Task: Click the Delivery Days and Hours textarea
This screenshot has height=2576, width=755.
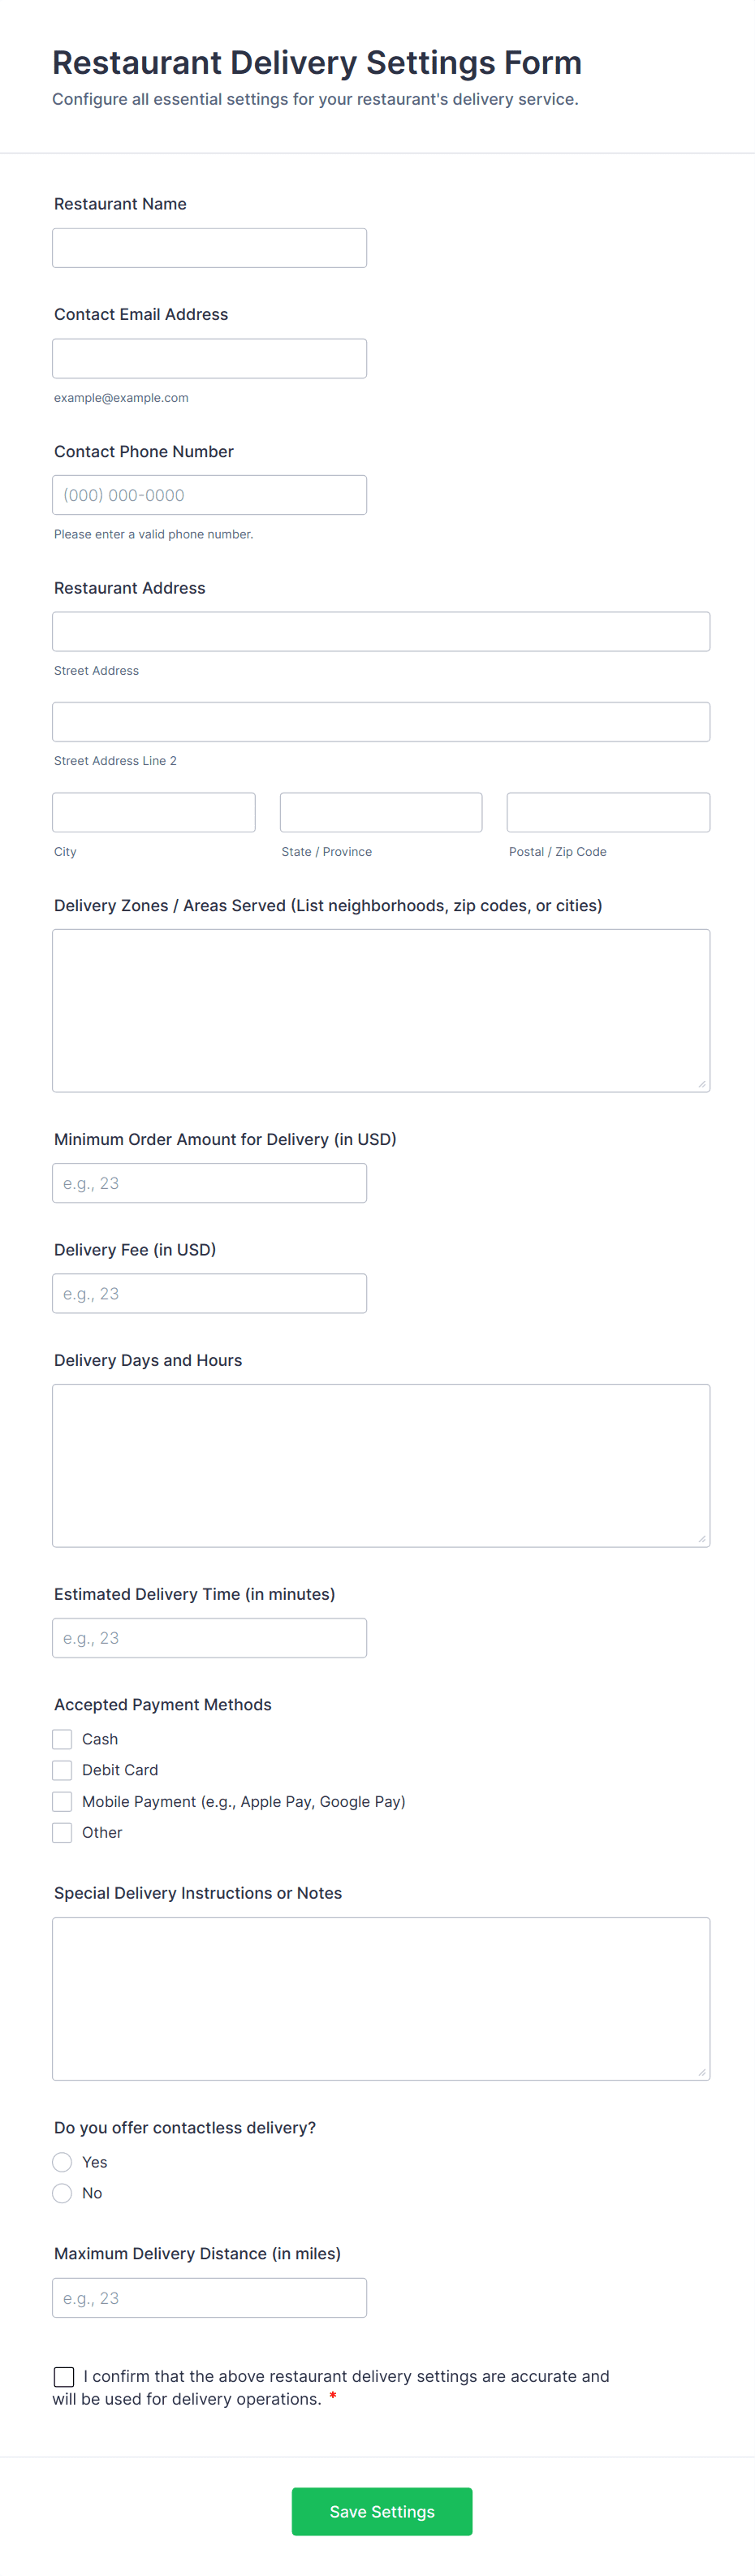Action: (x=380, y=1465)
